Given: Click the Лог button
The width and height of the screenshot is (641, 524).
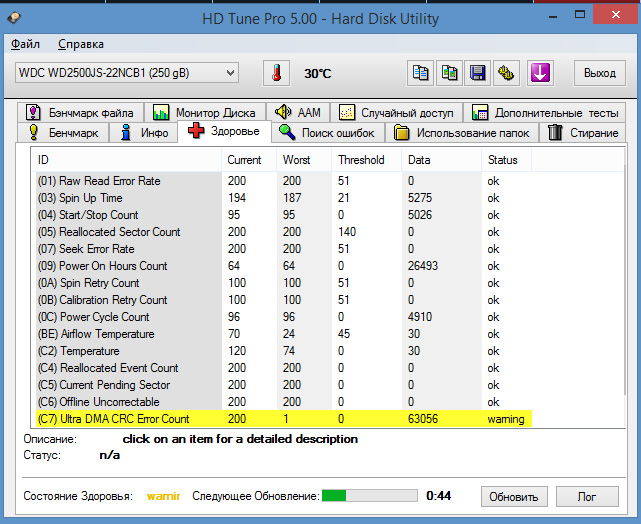Looking at the screenshot, I should pos(588,496).
